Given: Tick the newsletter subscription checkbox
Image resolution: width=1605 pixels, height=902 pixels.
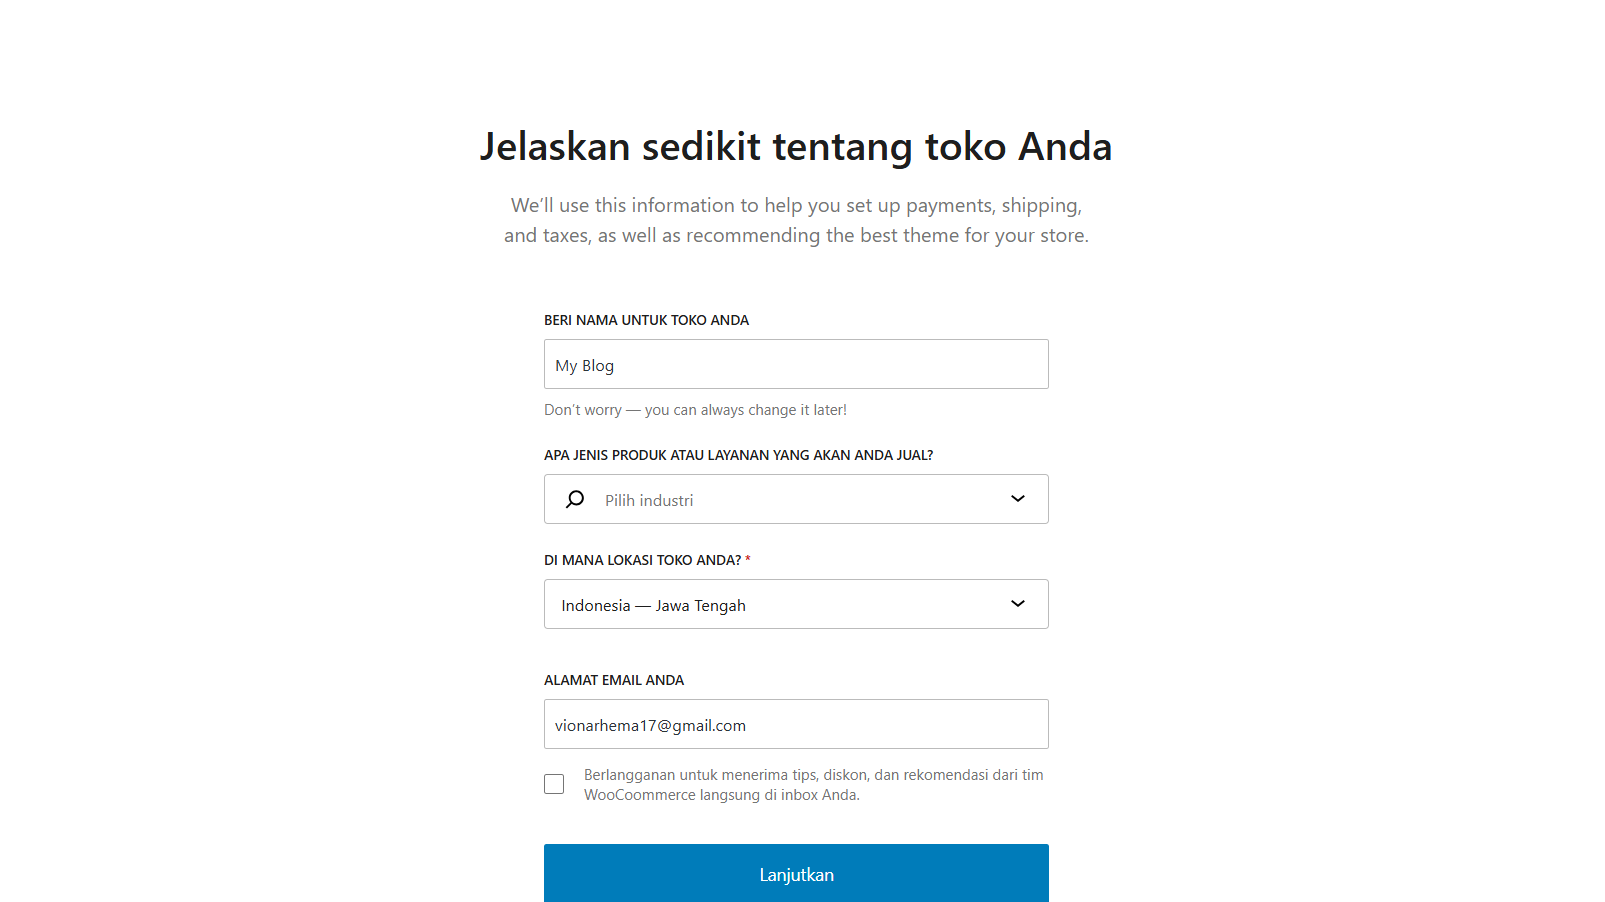Looking at the screenshot, I should (x=554, y=784).
